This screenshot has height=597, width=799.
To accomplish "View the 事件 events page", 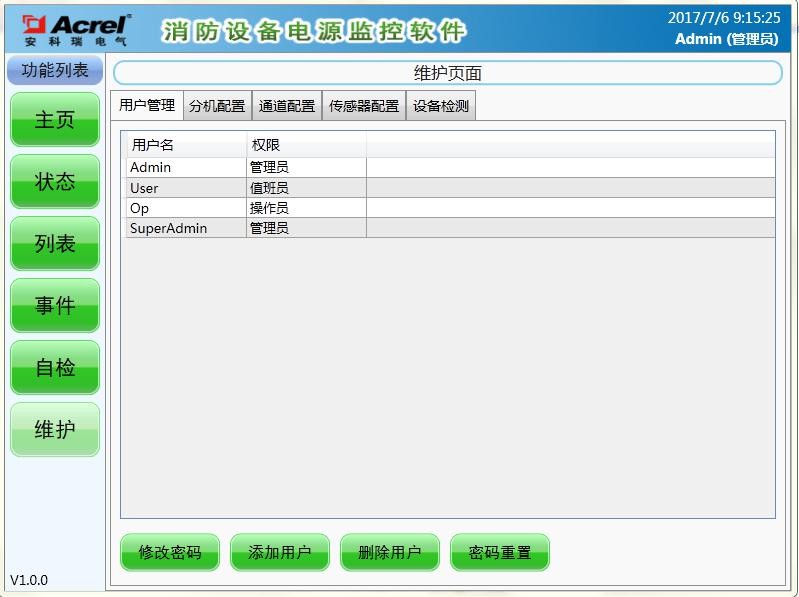I will click(x=55, y=306).
